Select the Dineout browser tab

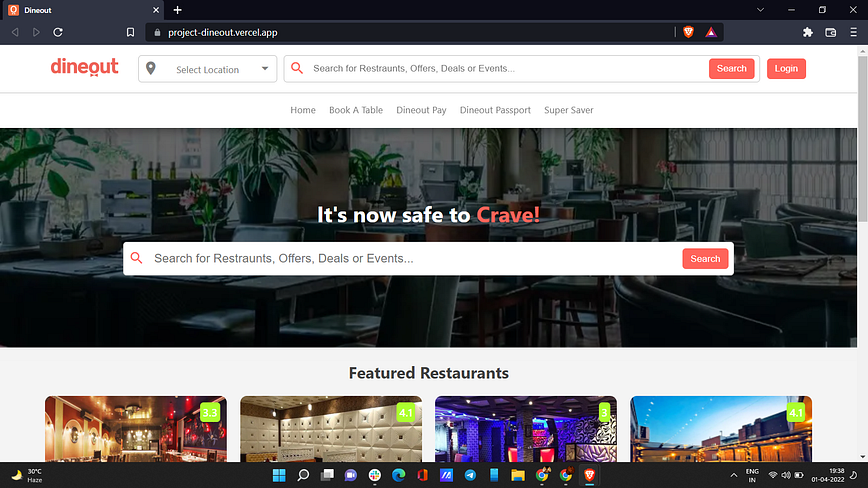point(83,10)
